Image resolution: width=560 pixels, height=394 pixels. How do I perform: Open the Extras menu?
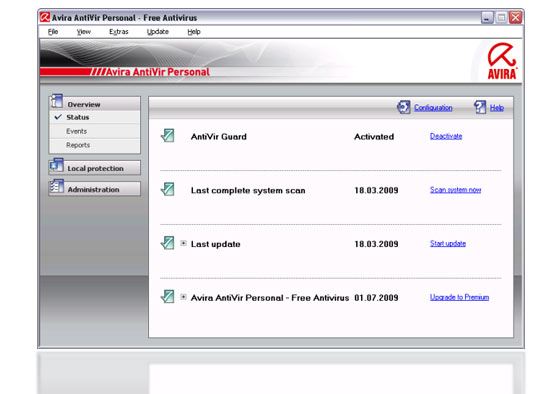(119, 32)
